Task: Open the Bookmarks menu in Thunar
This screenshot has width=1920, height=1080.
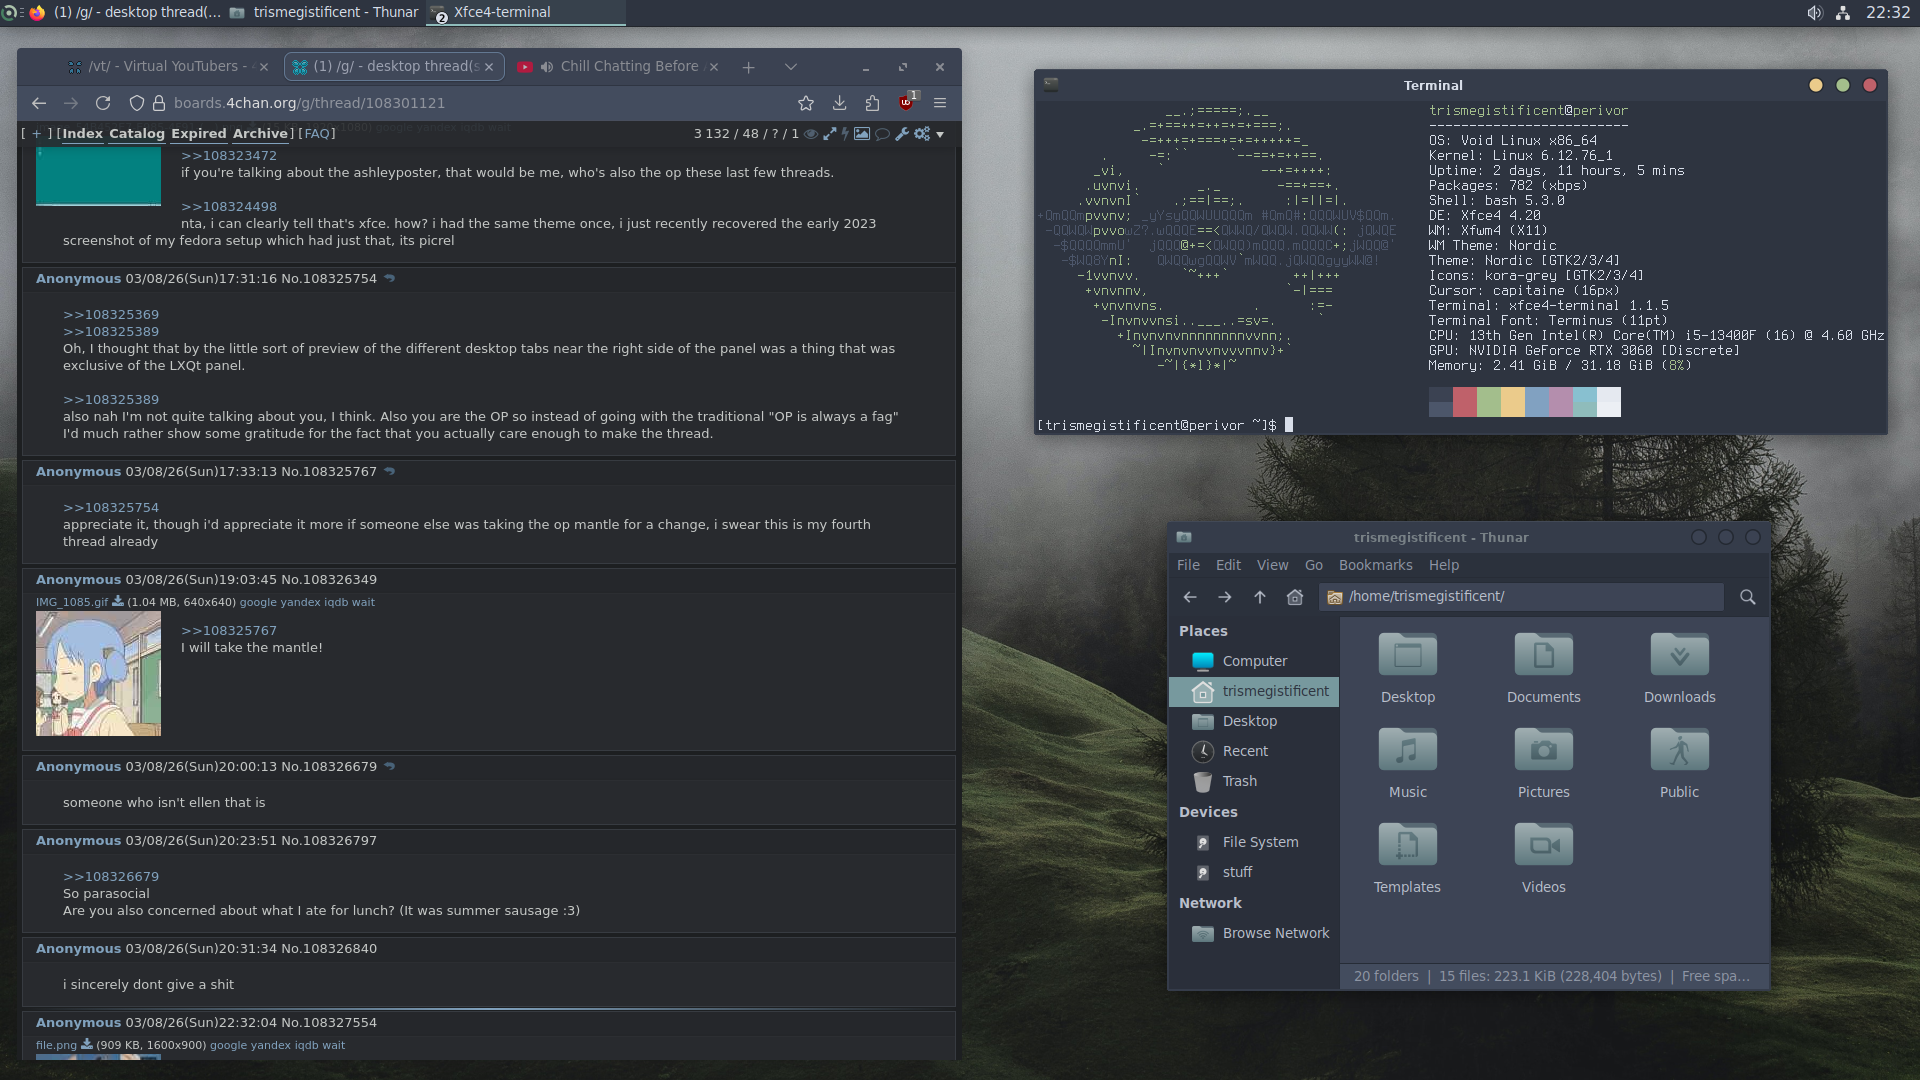Action: [x=1375, y=565]
